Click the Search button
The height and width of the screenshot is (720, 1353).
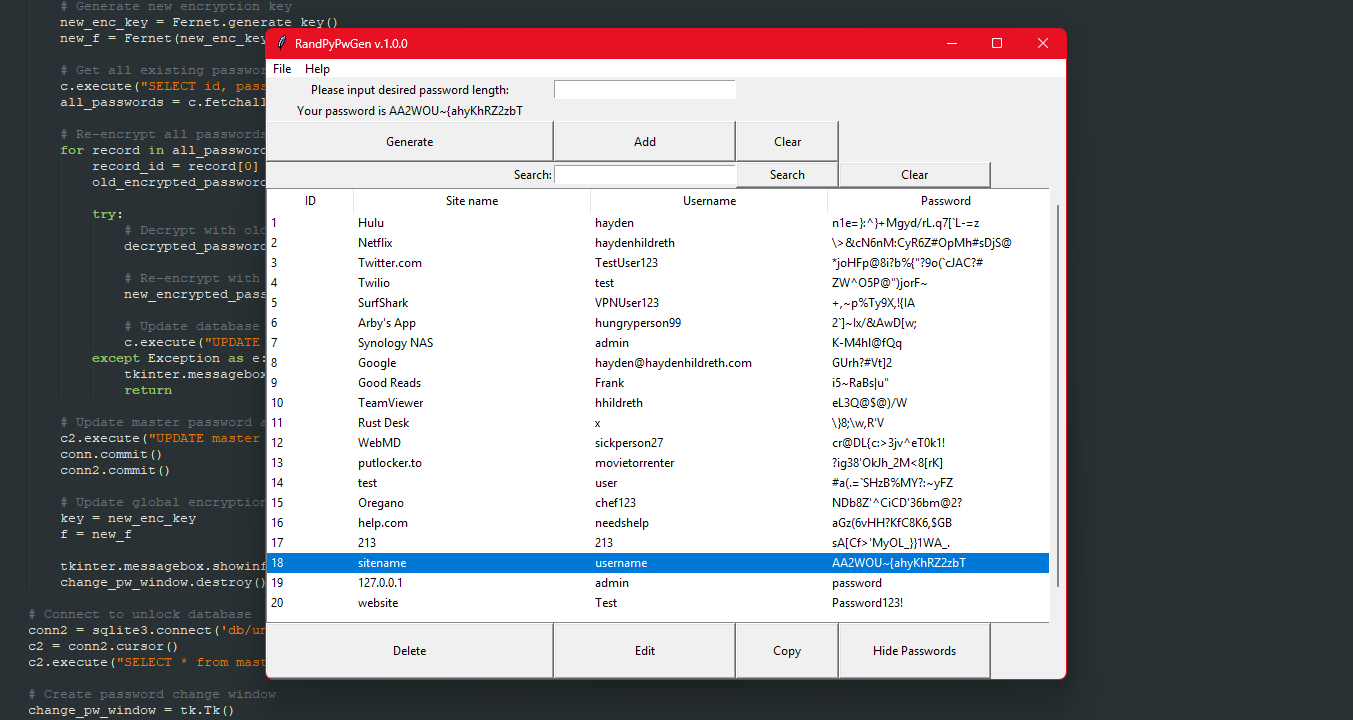pyautogui.click(x=787, y=175)
